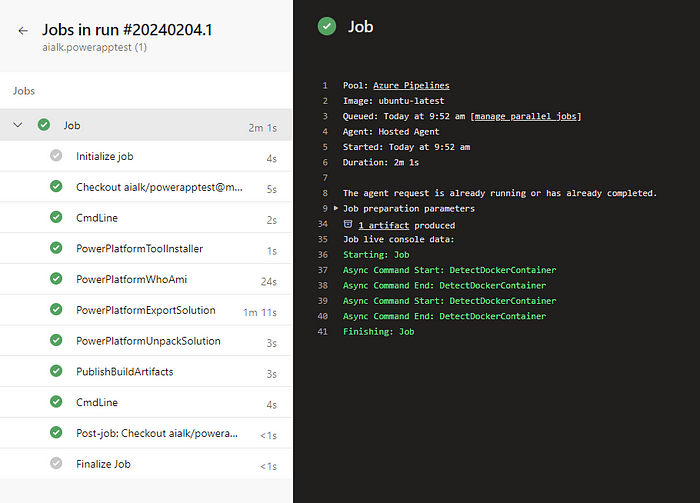Click green success icon next to Job header
Image resolution: width=700 pixels, height=503 pixels.
327,26
